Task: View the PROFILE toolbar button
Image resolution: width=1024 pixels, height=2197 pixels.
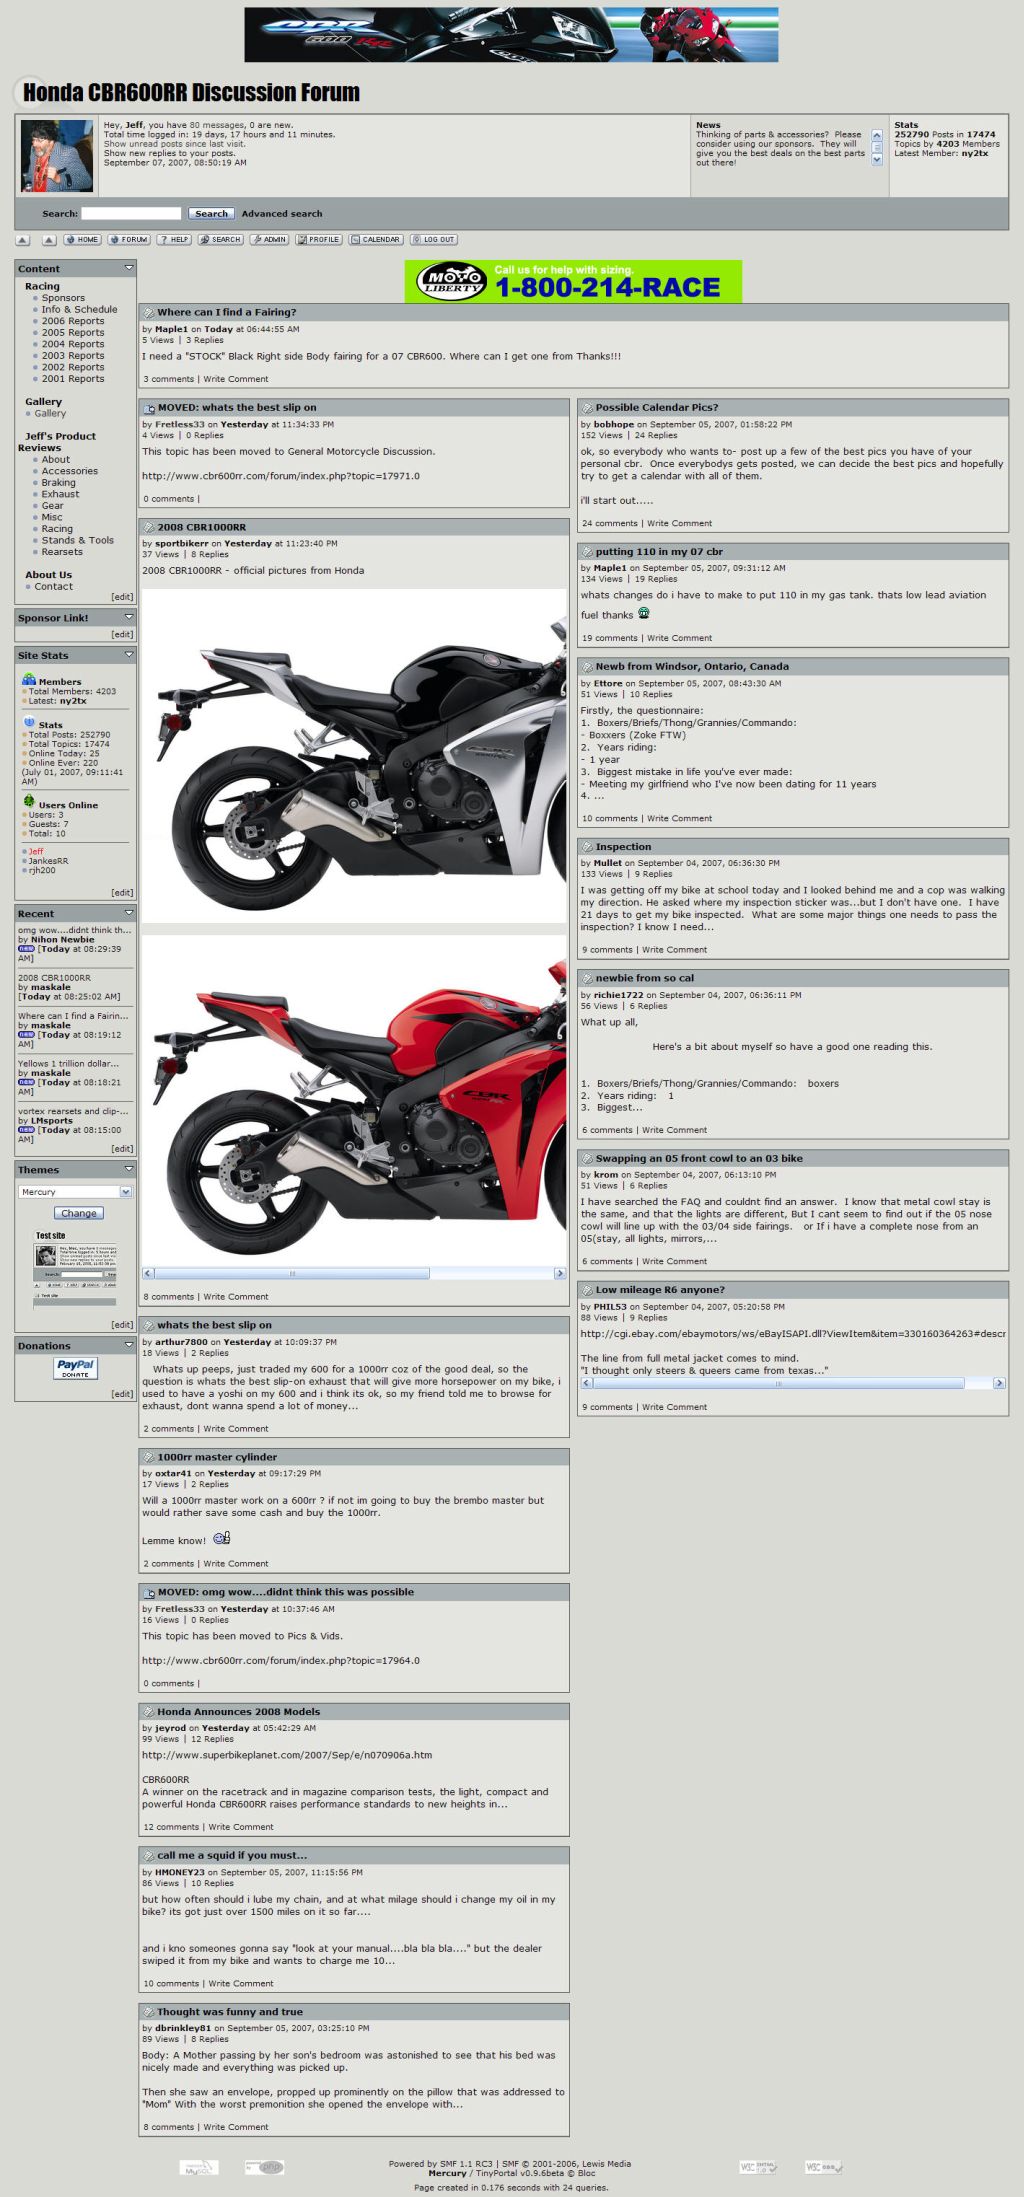Action: coord(319,240)
